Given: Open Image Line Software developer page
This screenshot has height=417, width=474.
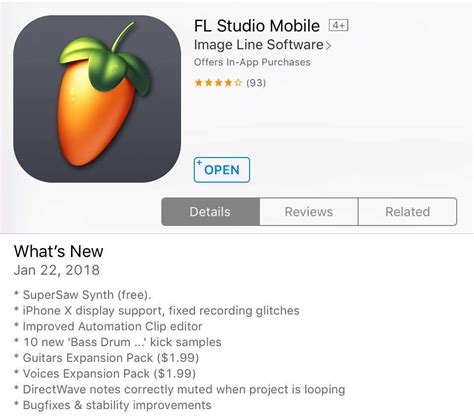Looking at the screenshot, I should 259,45.
